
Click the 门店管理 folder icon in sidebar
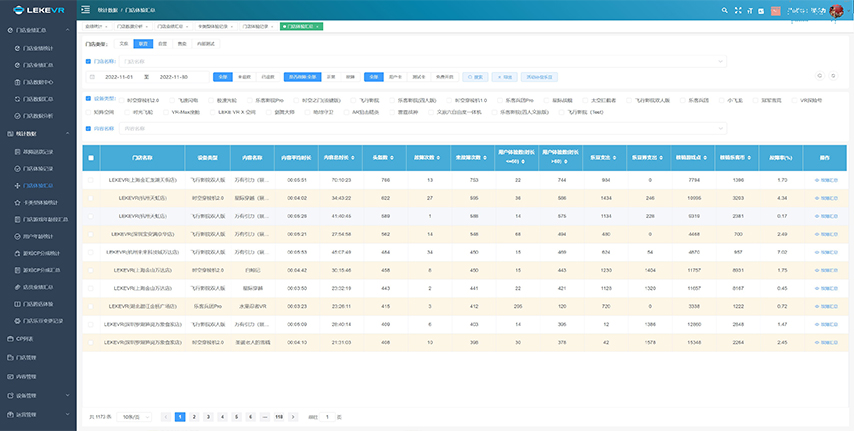coord(10,357)
